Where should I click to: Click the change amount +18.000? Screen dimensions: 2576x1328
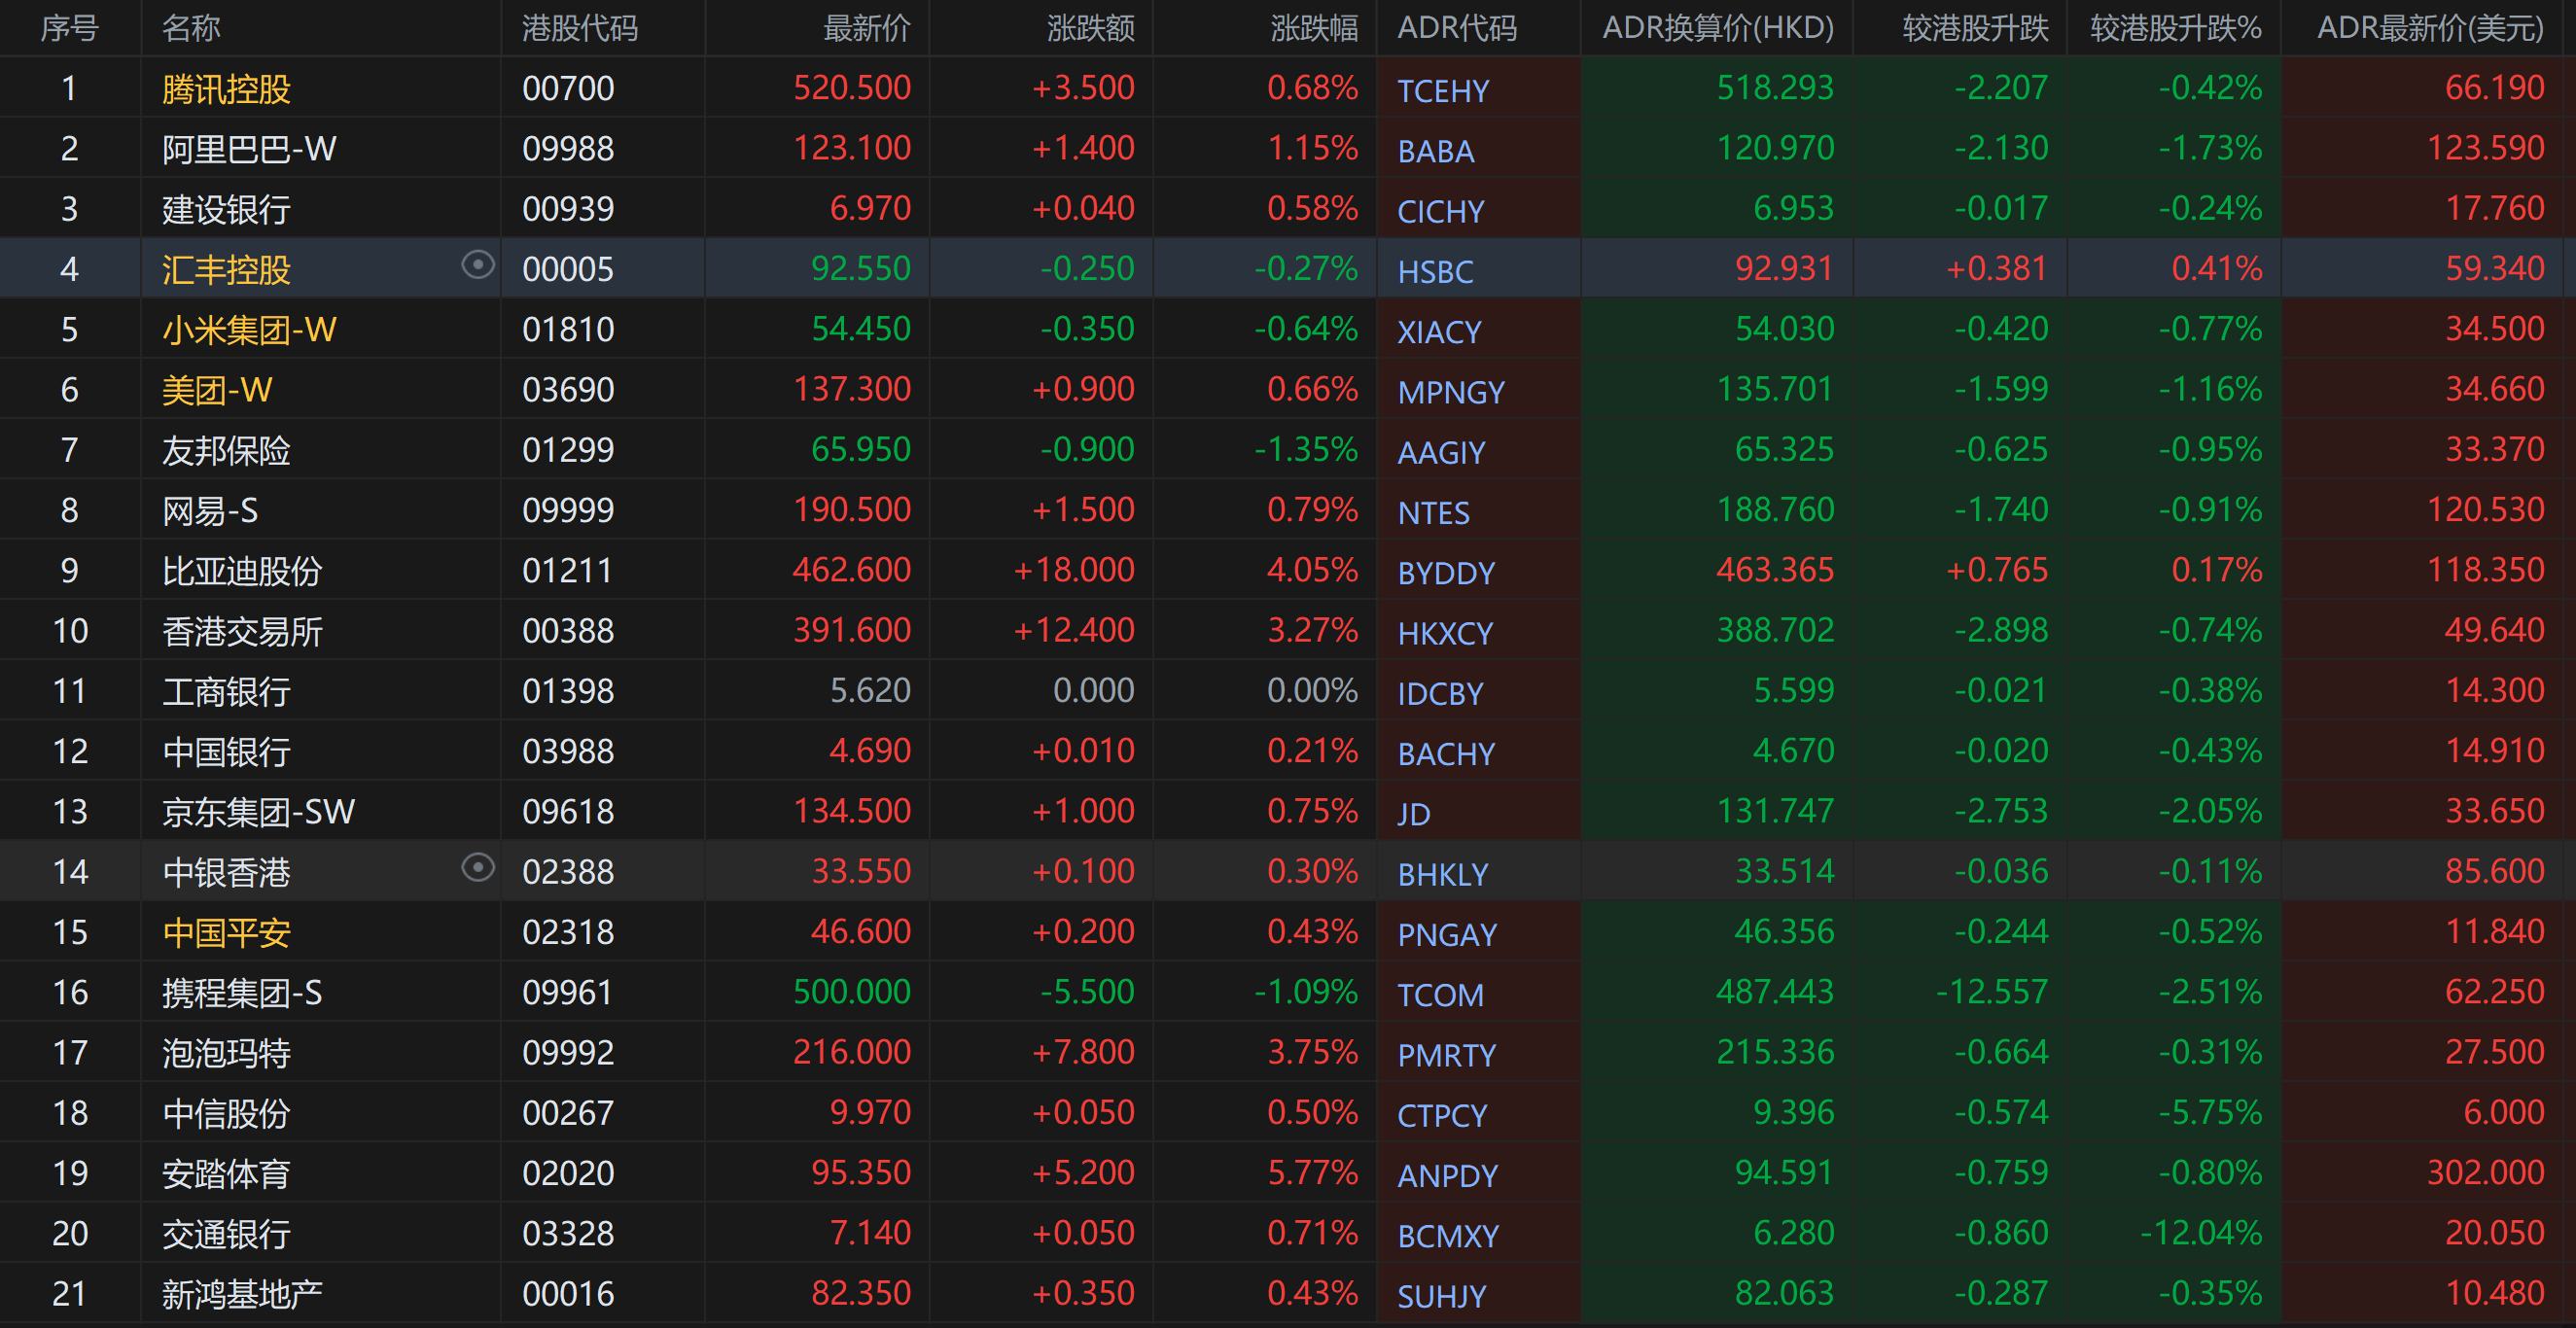[x=1074, y=570]
